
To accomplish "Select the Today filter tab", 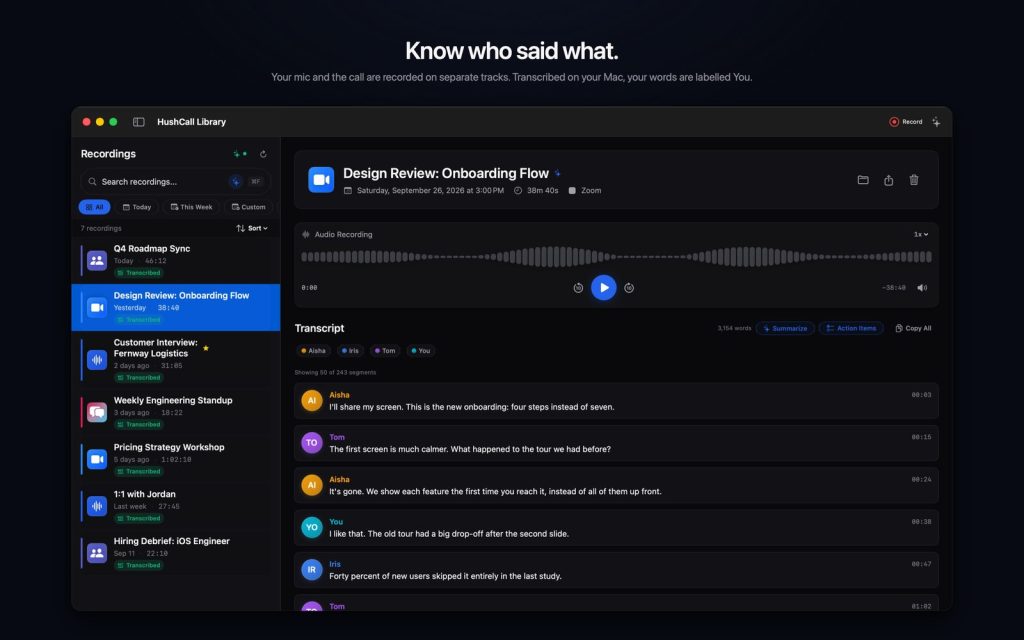I will [x=136, y=207].
